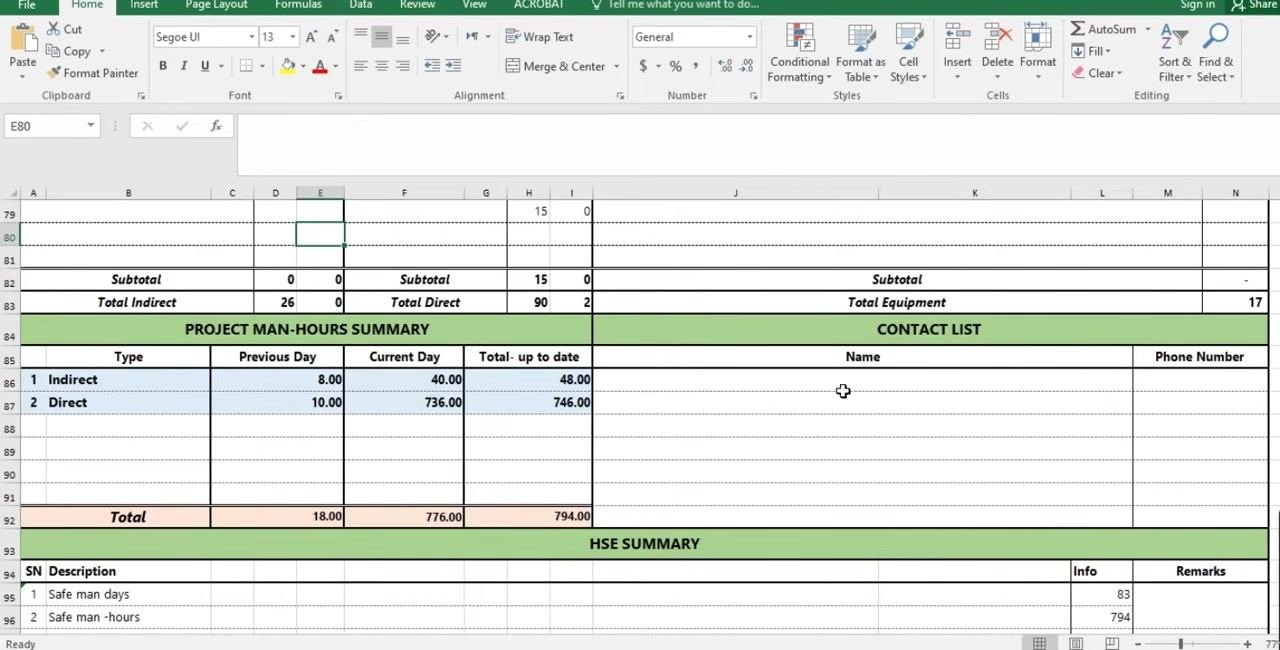Toggle Underline formatting
The width and height of the screenshot is (1280, 650).
pos(204,66)
